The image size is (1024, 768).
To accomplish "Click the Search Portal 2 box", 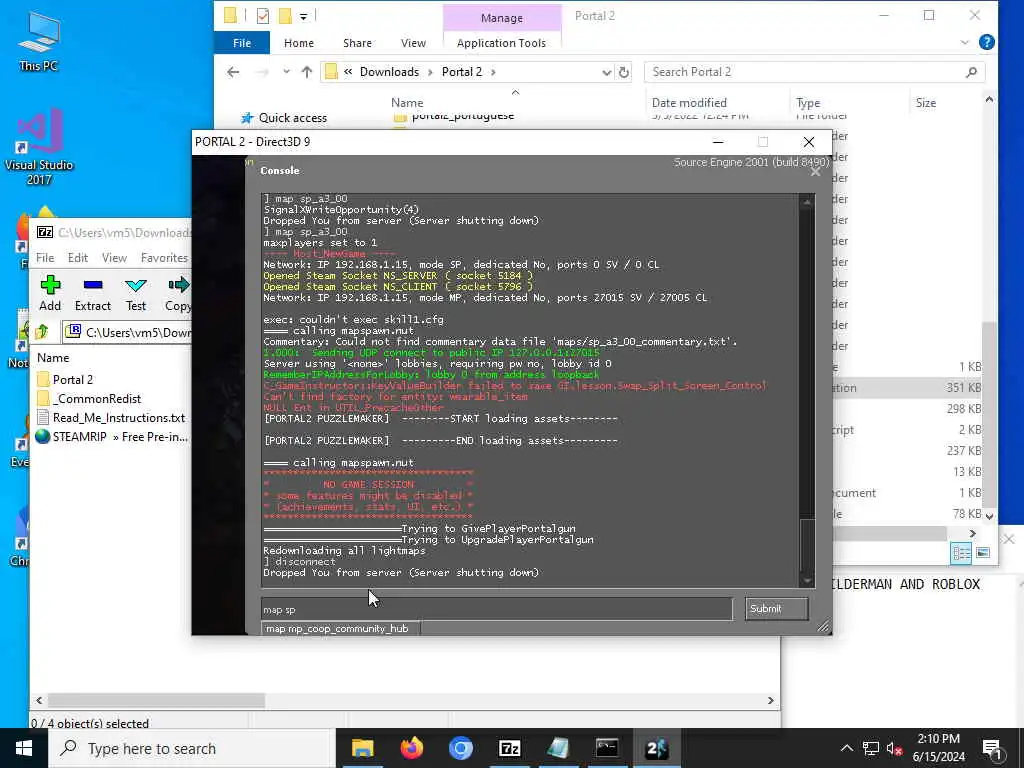I will 814,72.
